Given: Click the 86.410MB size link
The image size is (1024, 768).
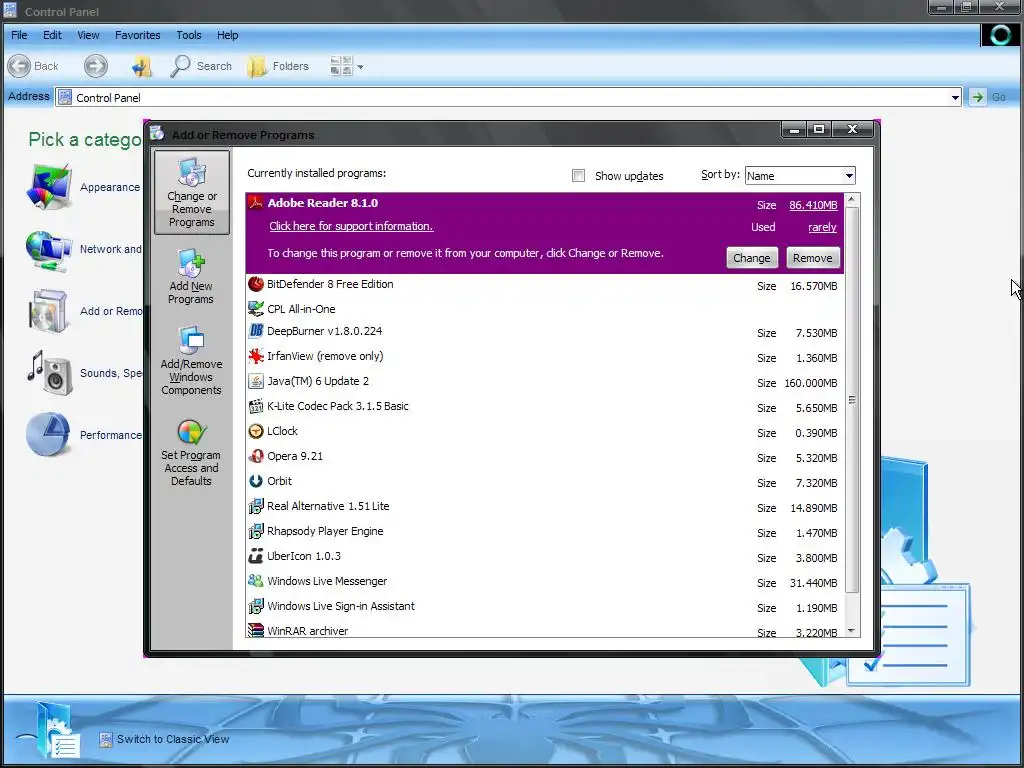Looking at the screenshot, I should pos(813,205).
